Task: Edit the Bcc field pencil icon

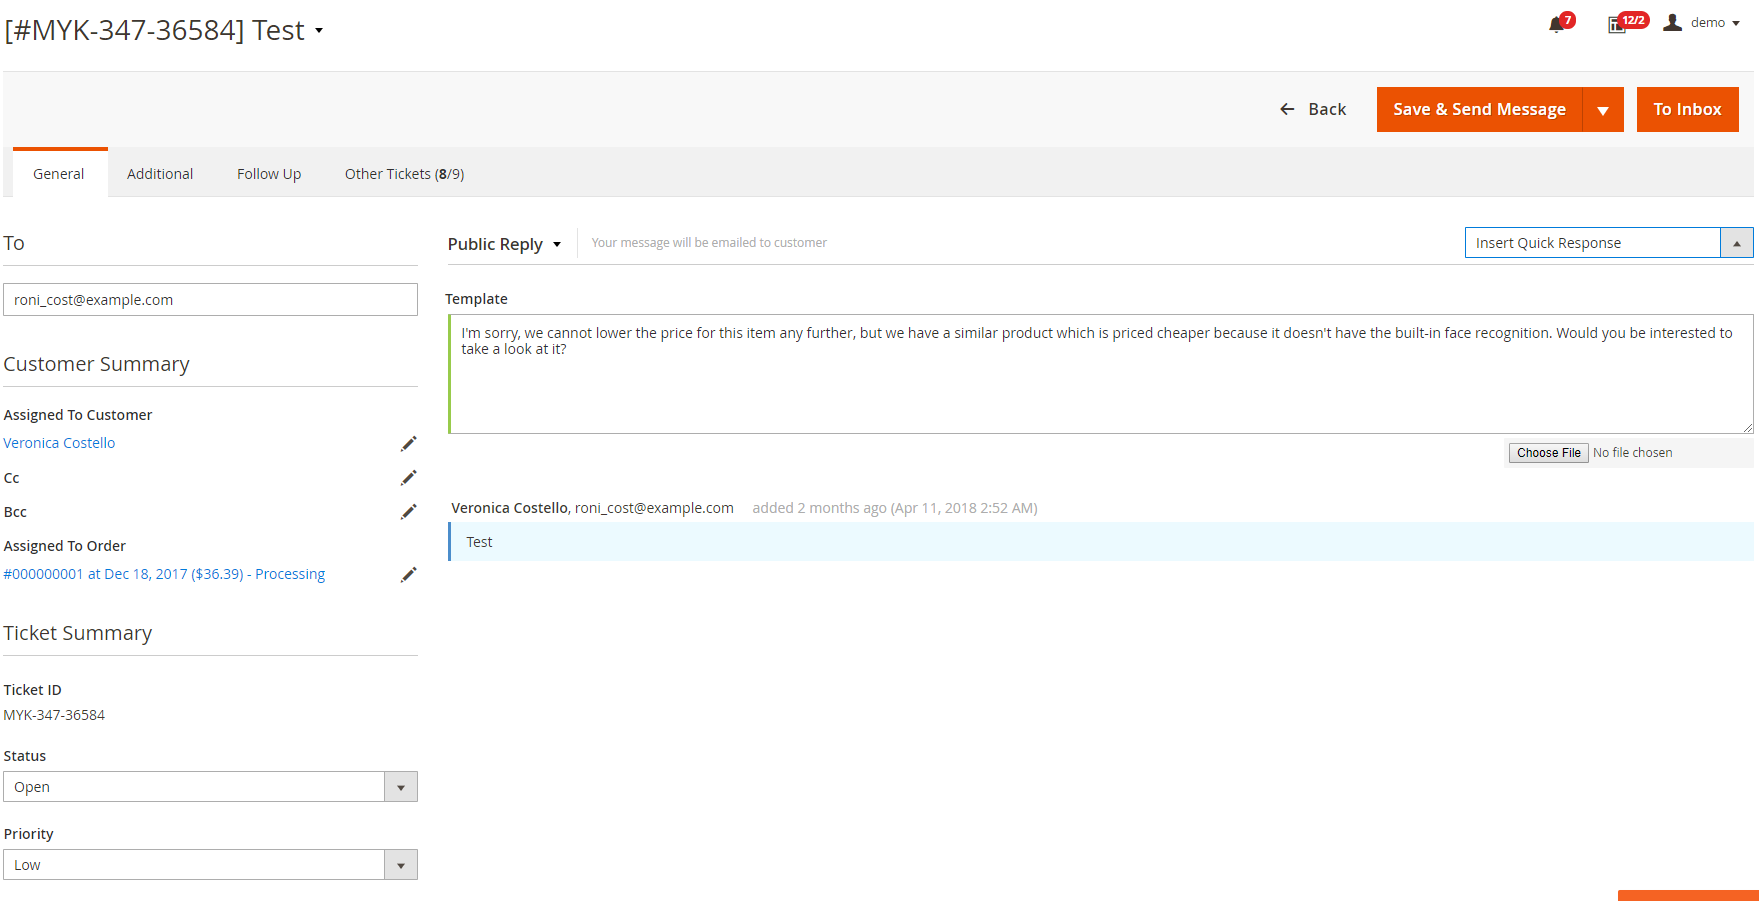Action: [x=408, y=512]
